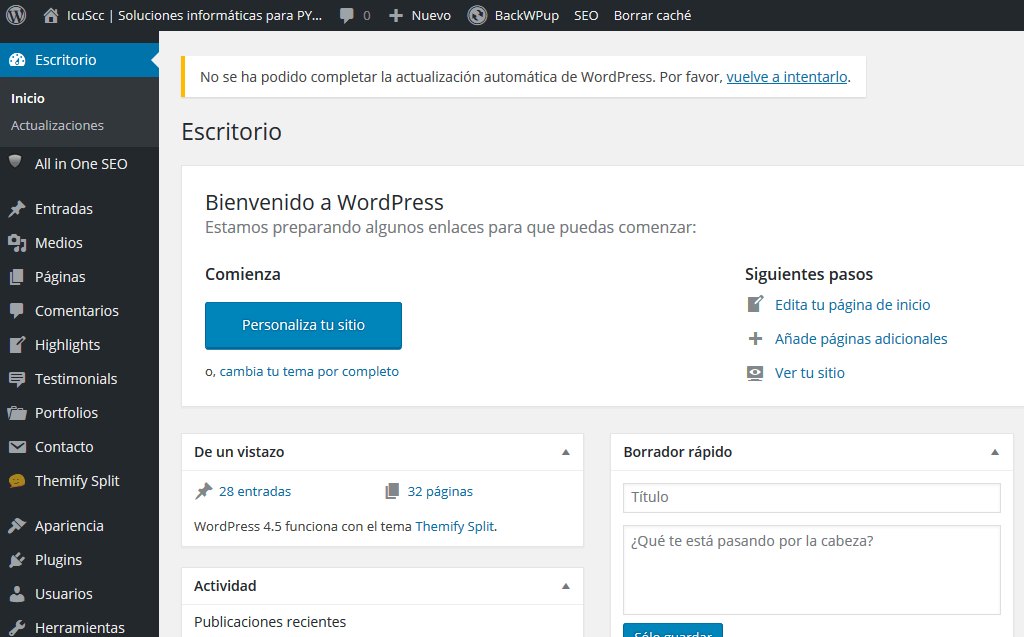The width and height of the screenshot is (1024, 637).
Task: Click the pushpin icon beside 28 entradas
Action: pos(204,491)
